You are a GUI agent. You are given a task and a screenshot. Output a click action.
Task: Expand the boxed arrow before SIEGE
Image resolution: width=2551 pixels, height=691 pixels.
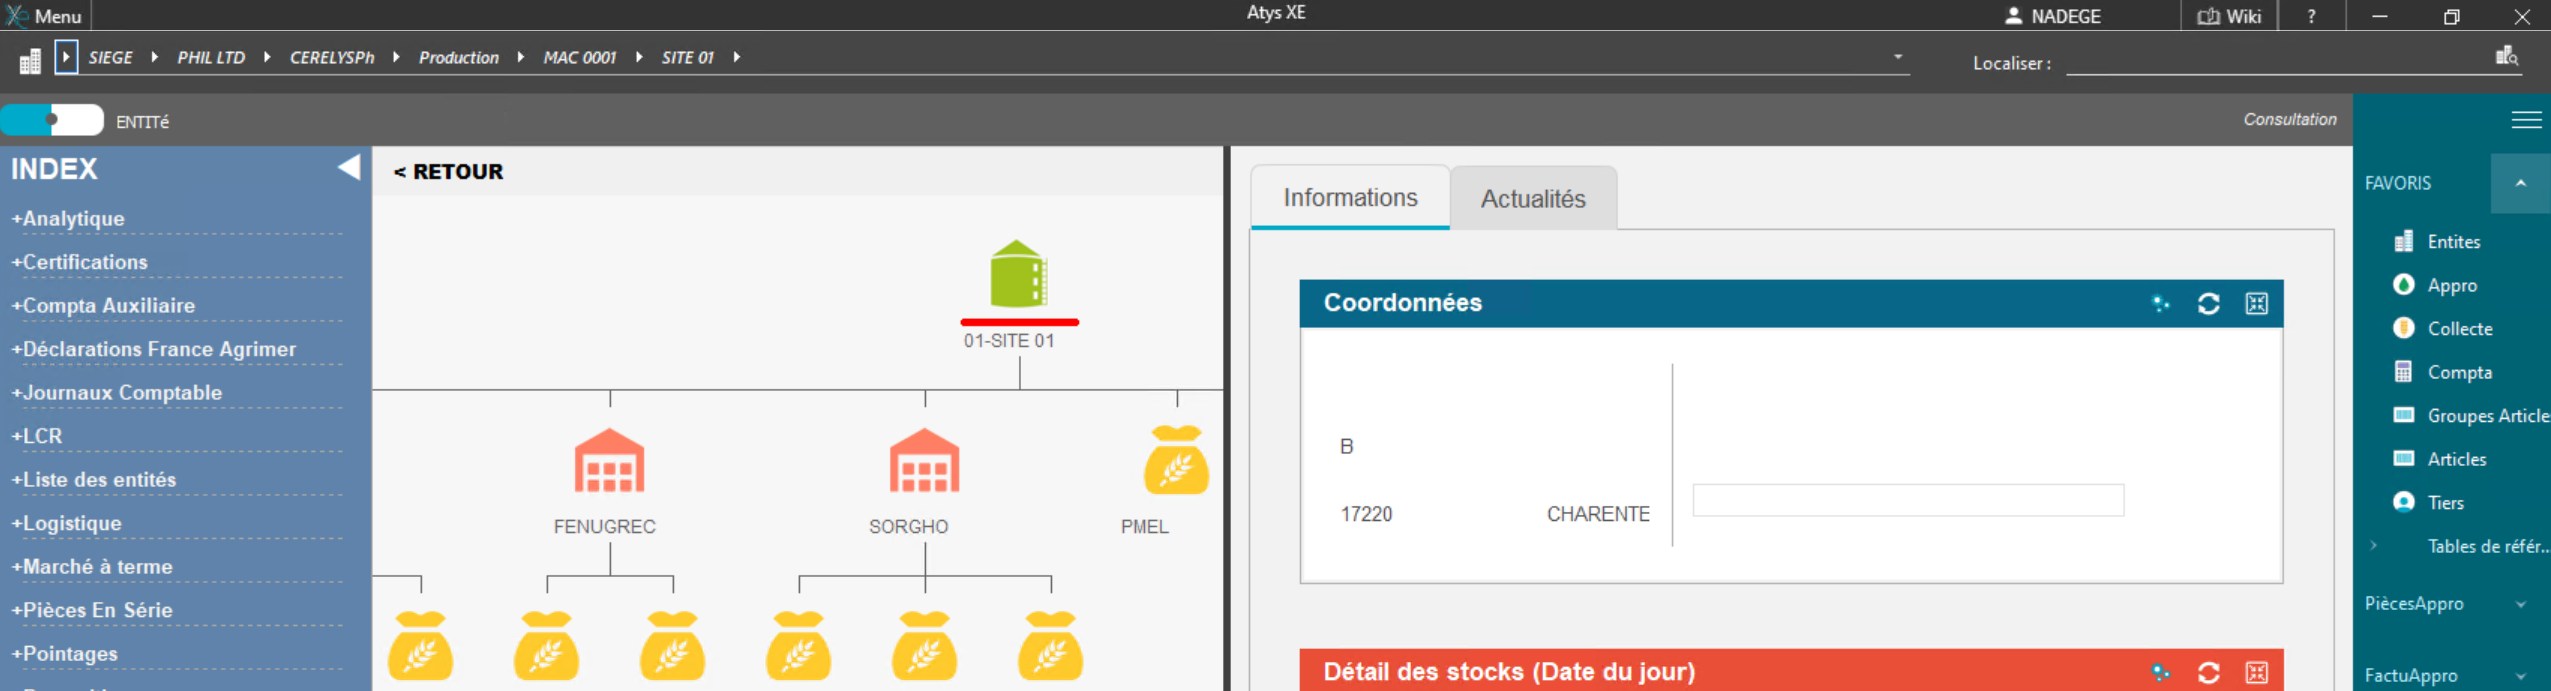pos(66,57)
